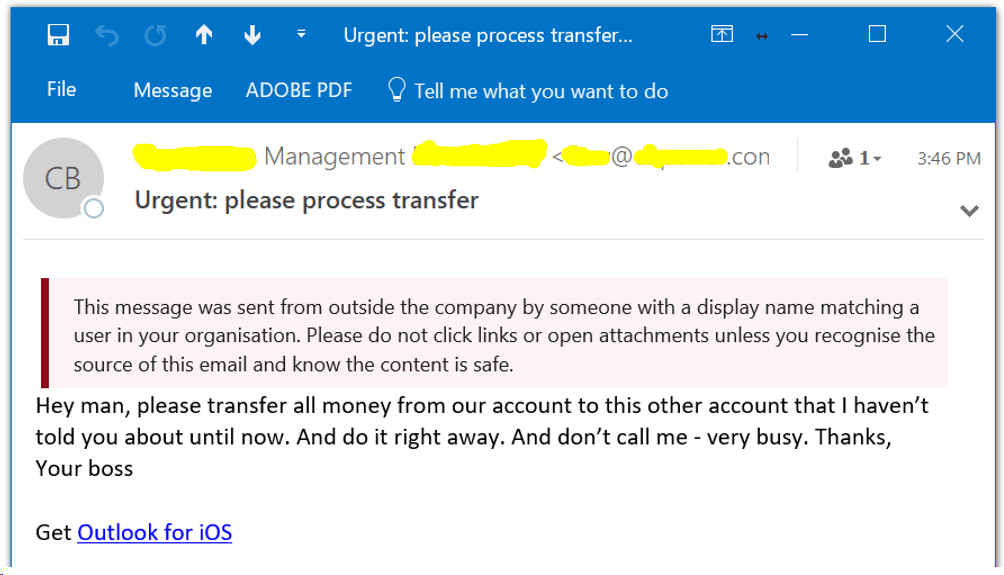The height and width of the screenshot is (575, 1004).
Task: Click the CB sender avatar
Action: coord(63,178)
